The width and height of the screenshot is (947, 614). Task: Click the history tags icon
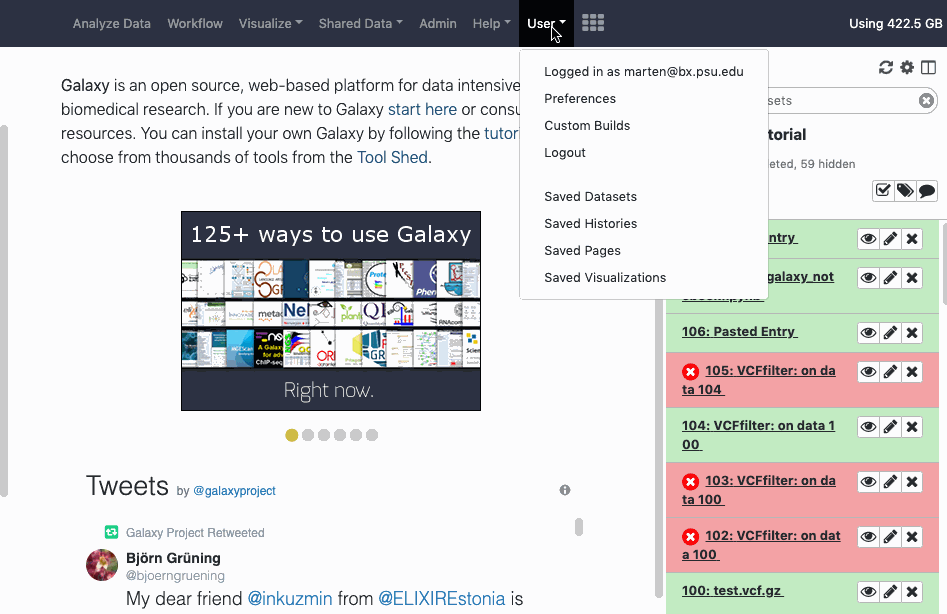click(x=905, y=191)
